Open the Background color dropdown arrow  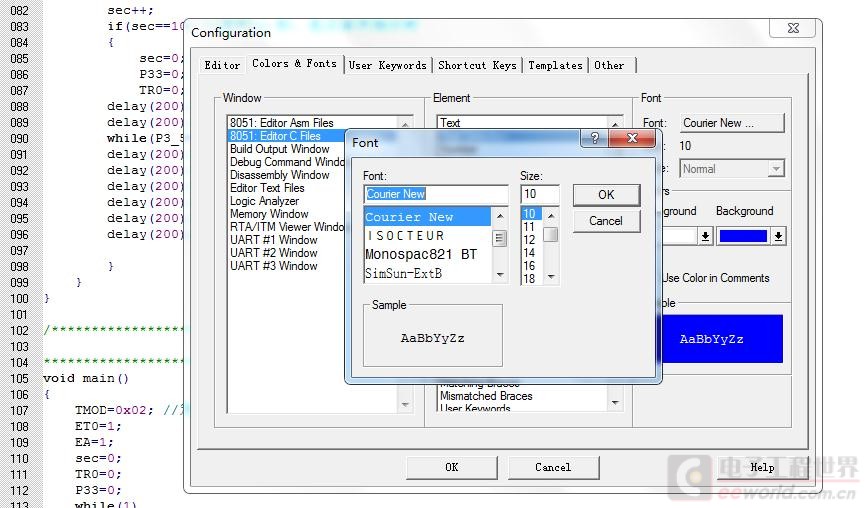778,236
